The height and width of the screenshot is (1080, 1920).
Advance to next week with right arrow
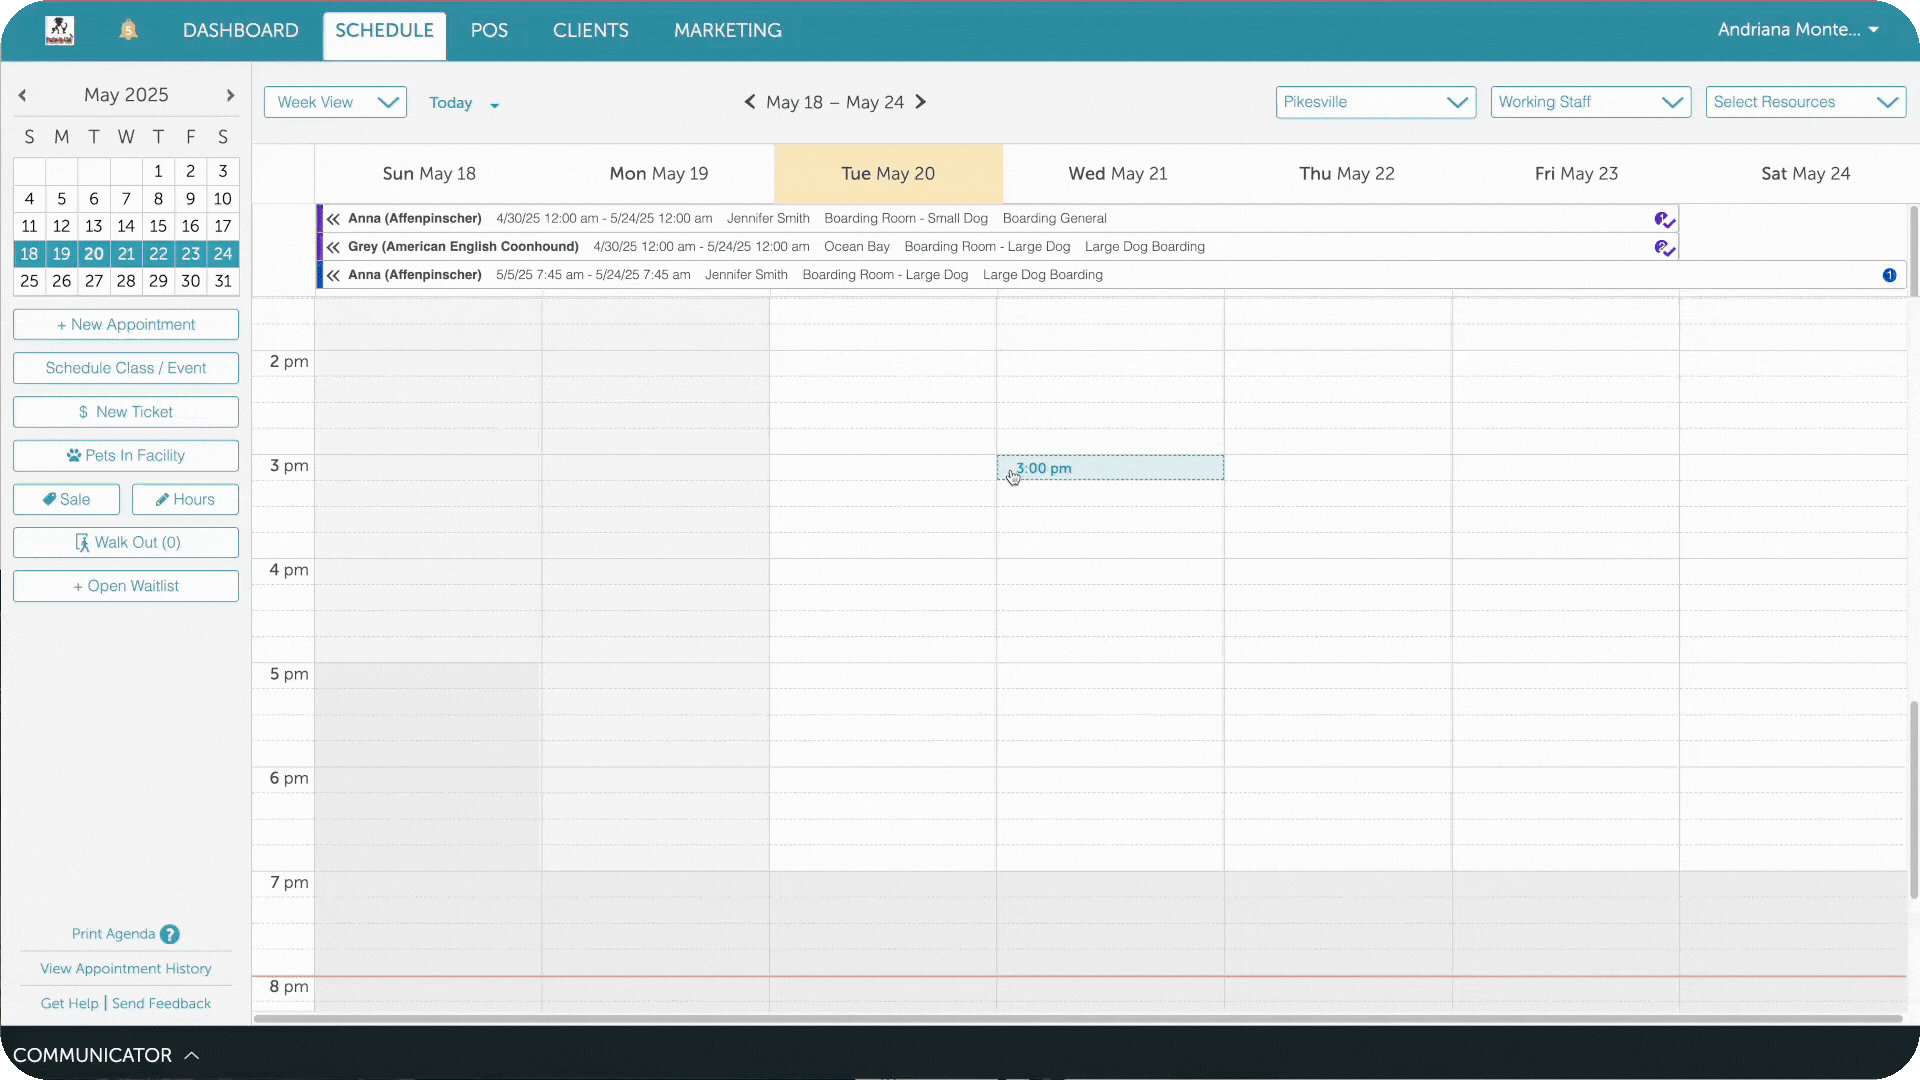tap(921, 102)
